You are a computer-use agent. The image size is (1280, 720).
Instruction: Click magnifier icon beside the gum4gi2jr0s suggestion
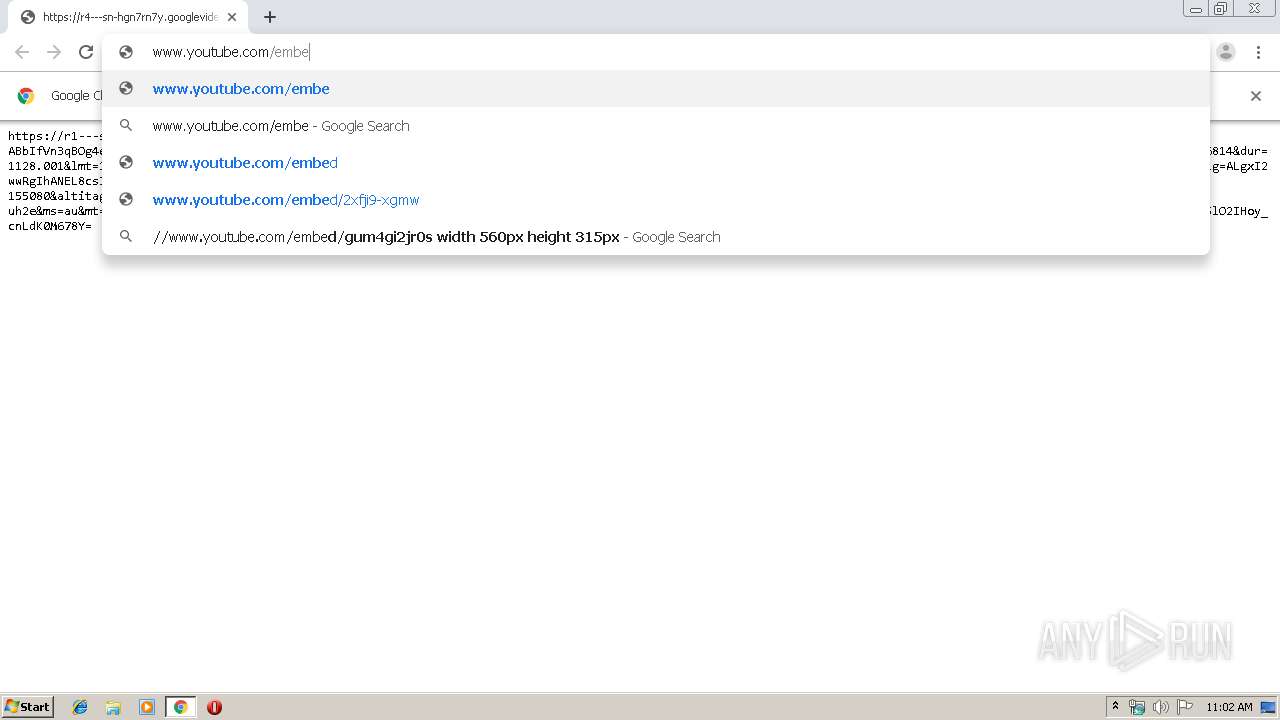[126, 236]
